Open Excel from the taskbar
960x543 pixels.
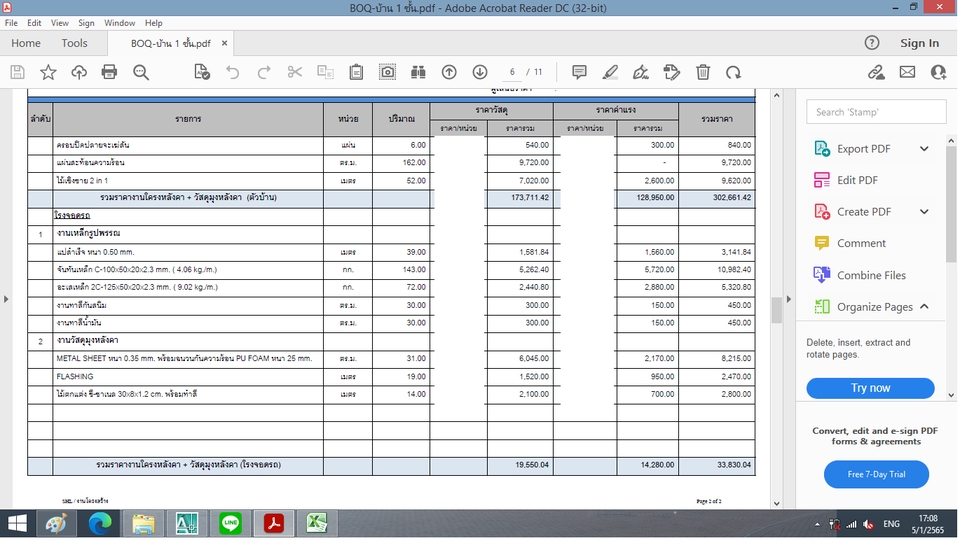(317, 524)
